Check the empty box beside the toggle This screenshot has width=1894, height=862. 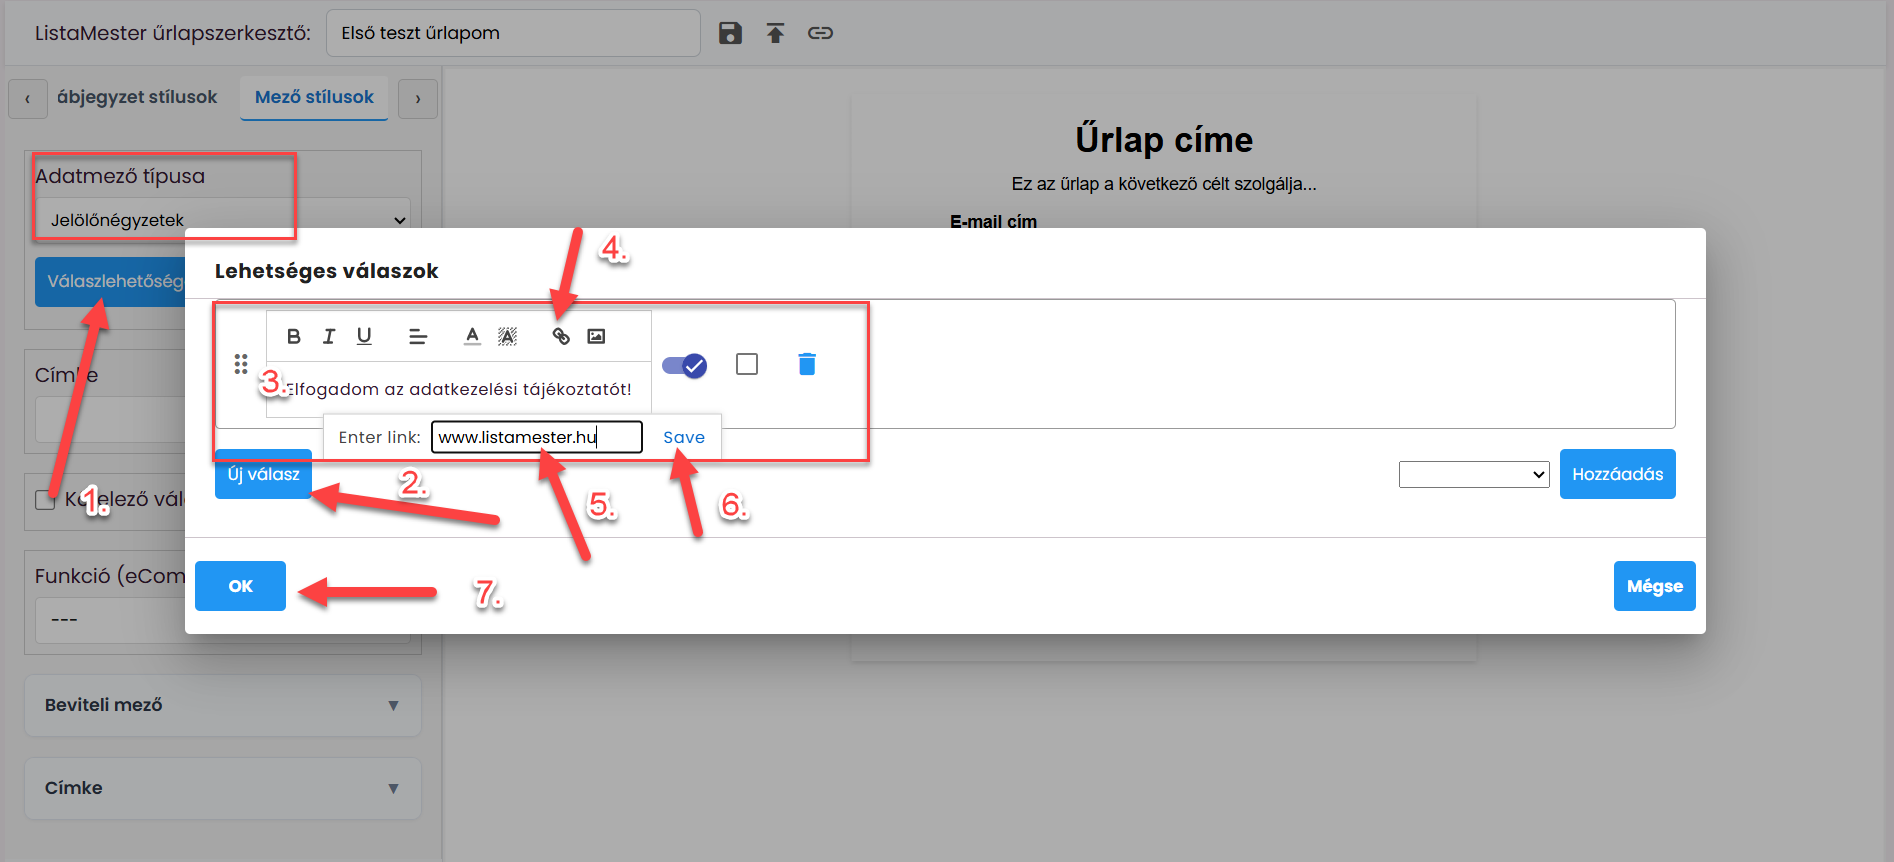[x=747, y=364]
